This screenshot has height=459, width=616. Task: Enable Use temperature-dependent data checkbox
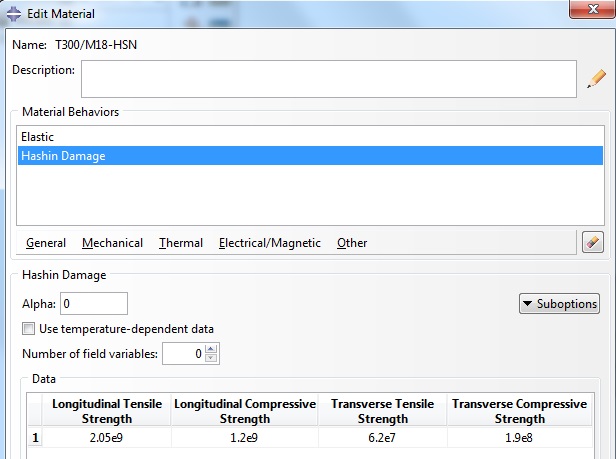29,329
